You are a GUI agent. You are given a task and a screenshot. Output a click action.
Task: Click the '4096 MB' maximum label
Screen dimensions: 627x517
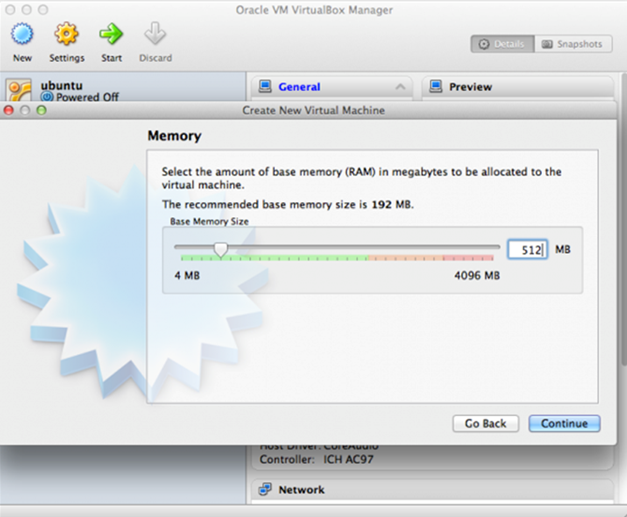click(477, 275)
